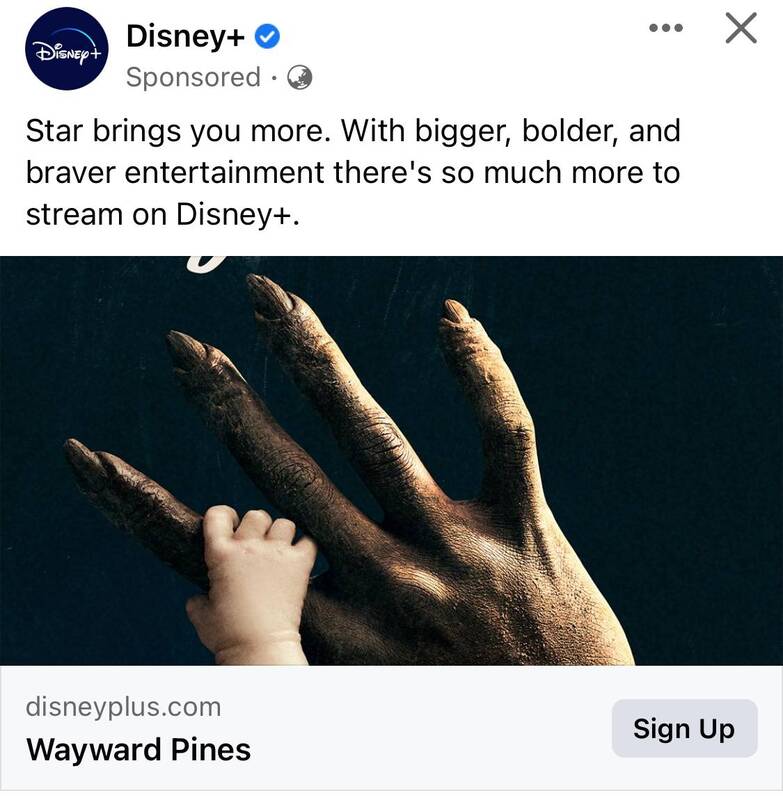Click the 'stream on Disney+.' caption line
The height and width of the screenshot is (800, 783).
[x=163, y=214]
